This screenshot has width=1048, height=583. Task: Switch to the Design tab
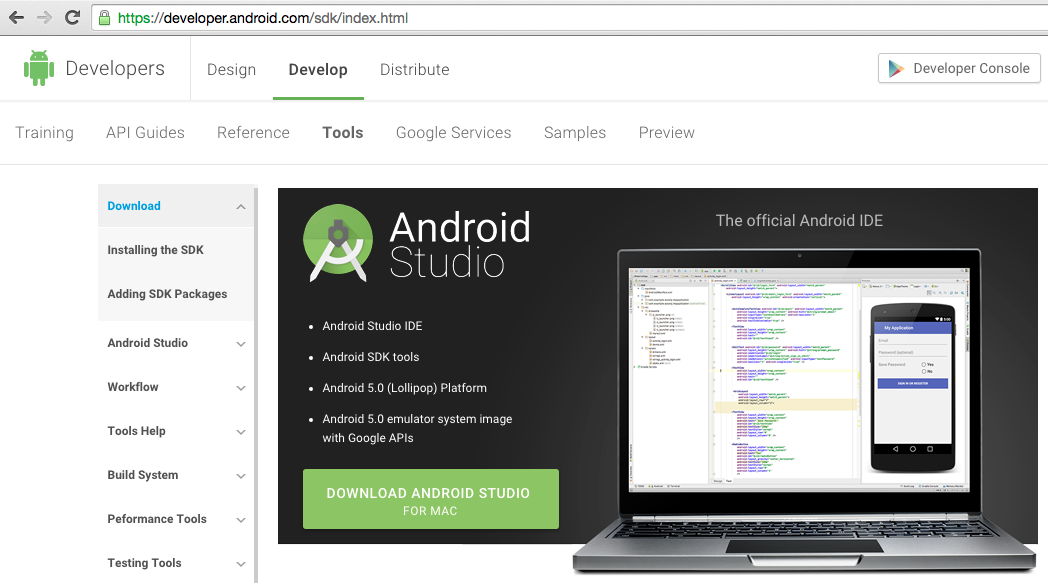231,70
